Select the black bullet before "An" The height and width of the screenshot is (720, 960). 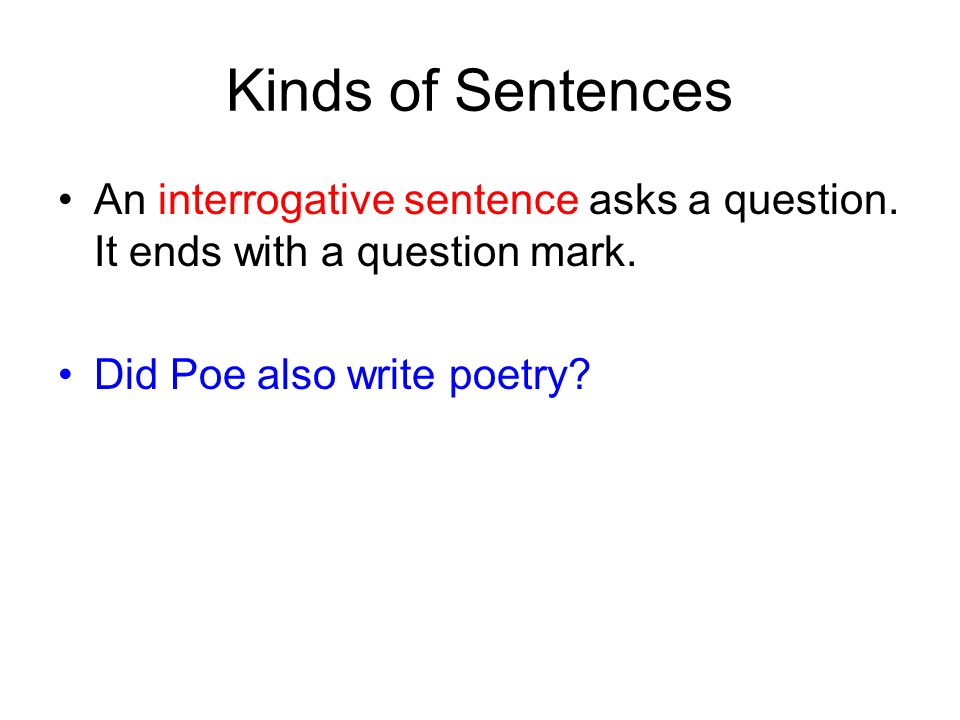(66, 200)
